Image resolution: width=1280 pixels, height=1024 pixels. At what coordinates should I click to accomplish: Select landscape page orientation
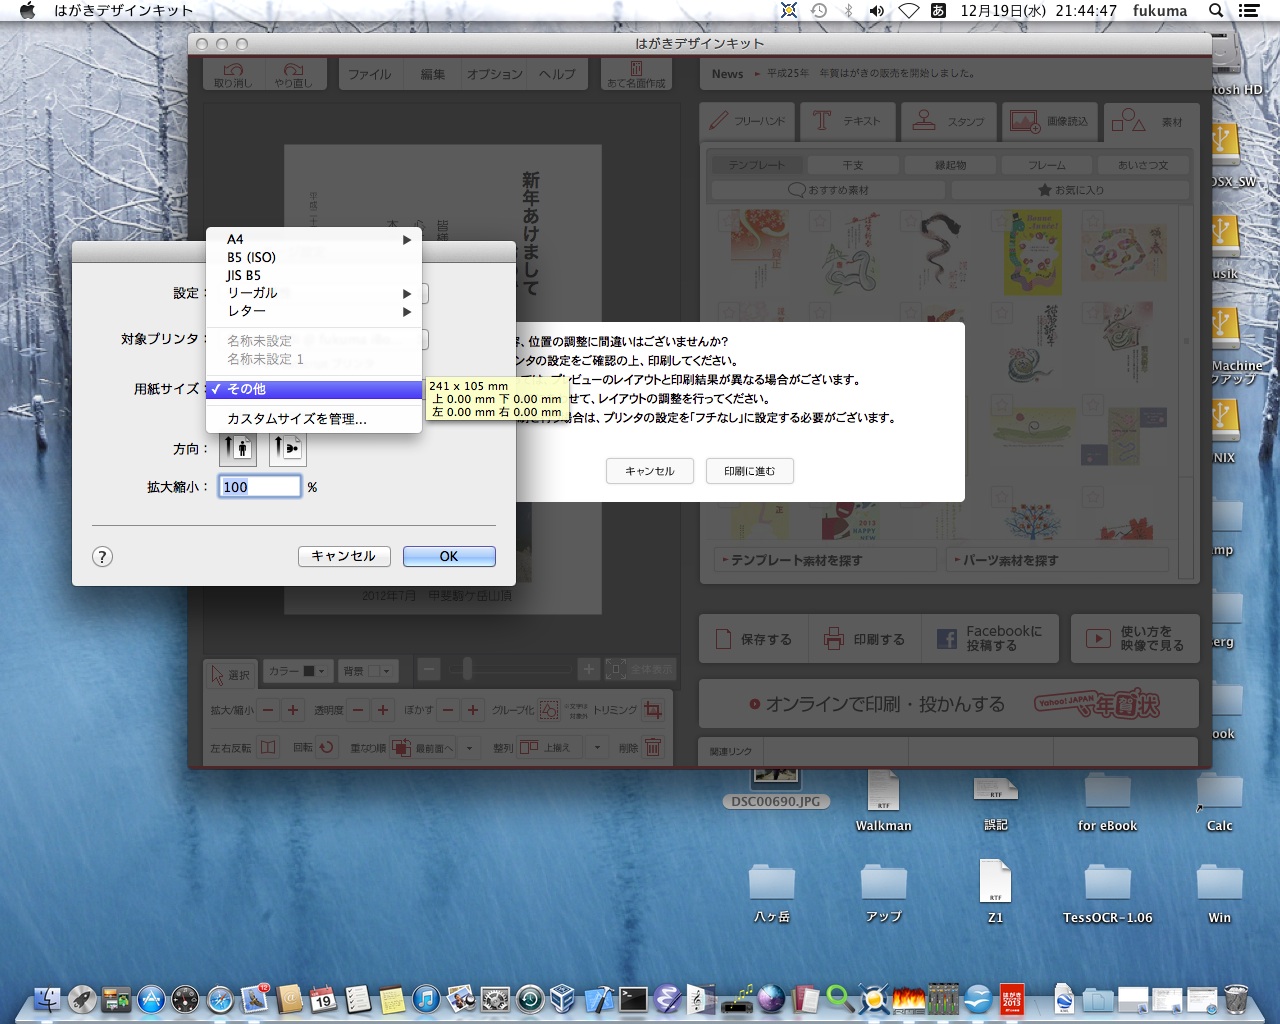tap(288, 448)
